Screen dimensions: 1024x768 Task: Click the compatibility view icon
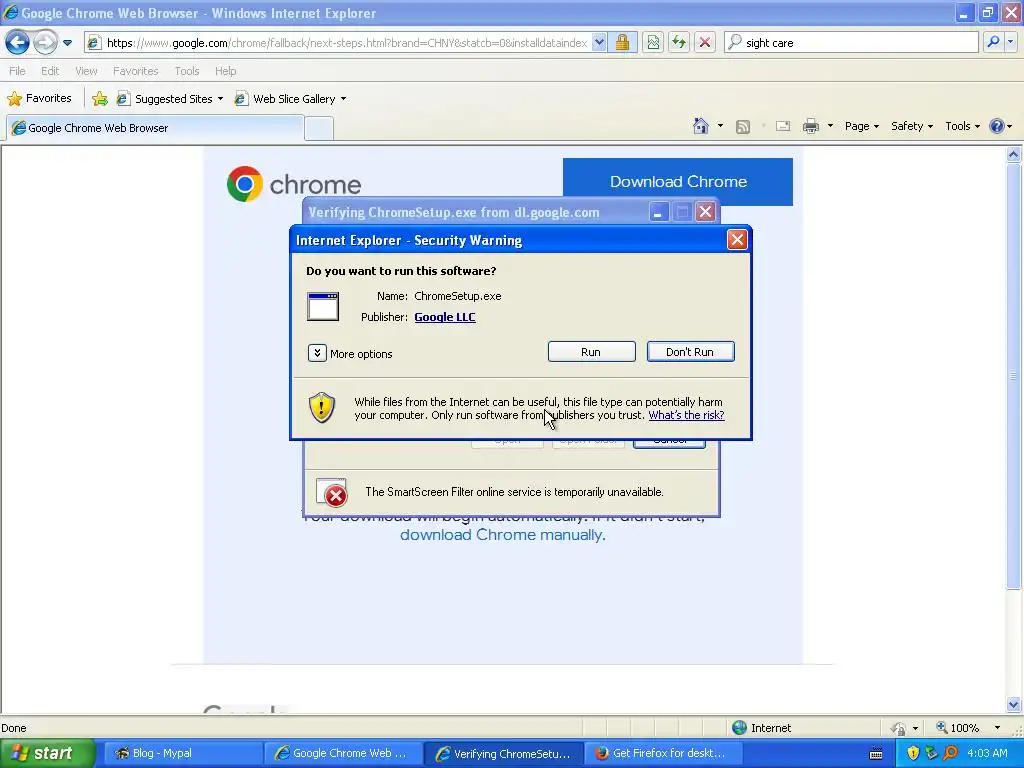[x=652, y=43]
